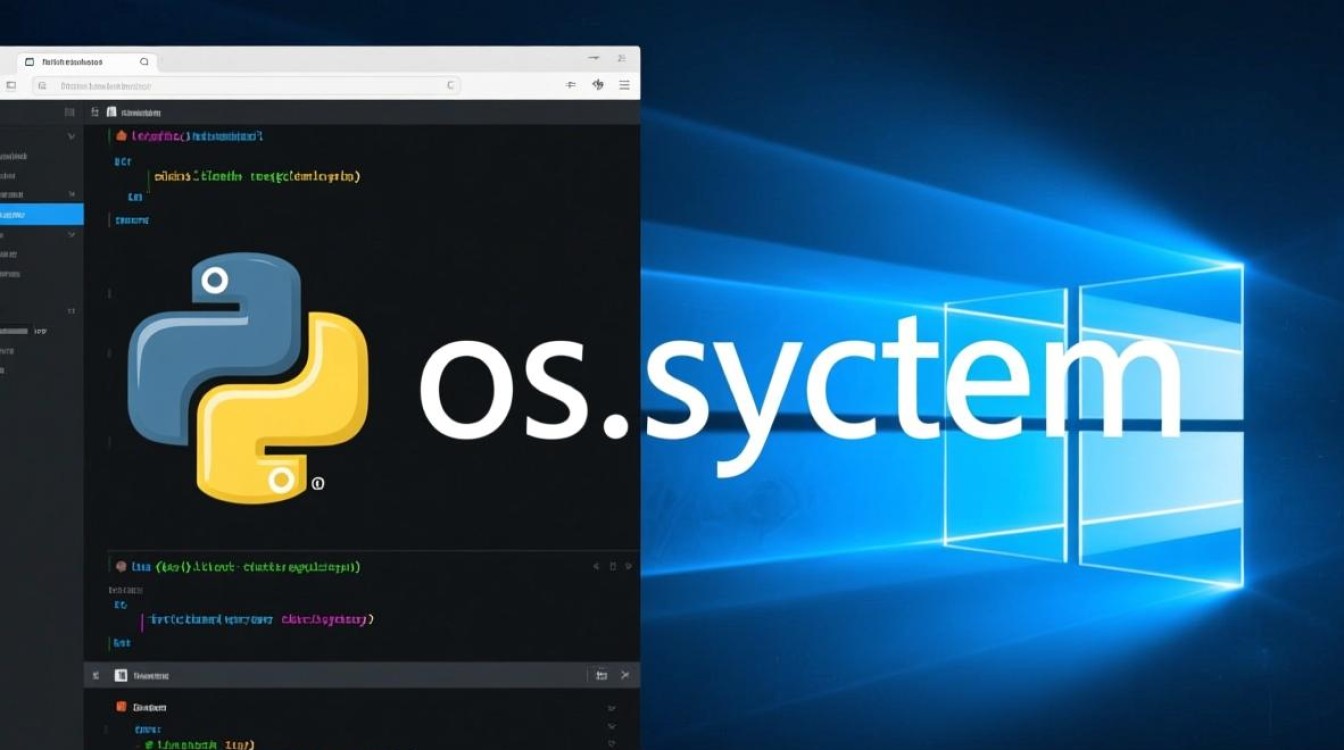Click the file icon on the editor tab
Image resolution: width=1344 pixels, height=750 pixels.
[109, 110]
